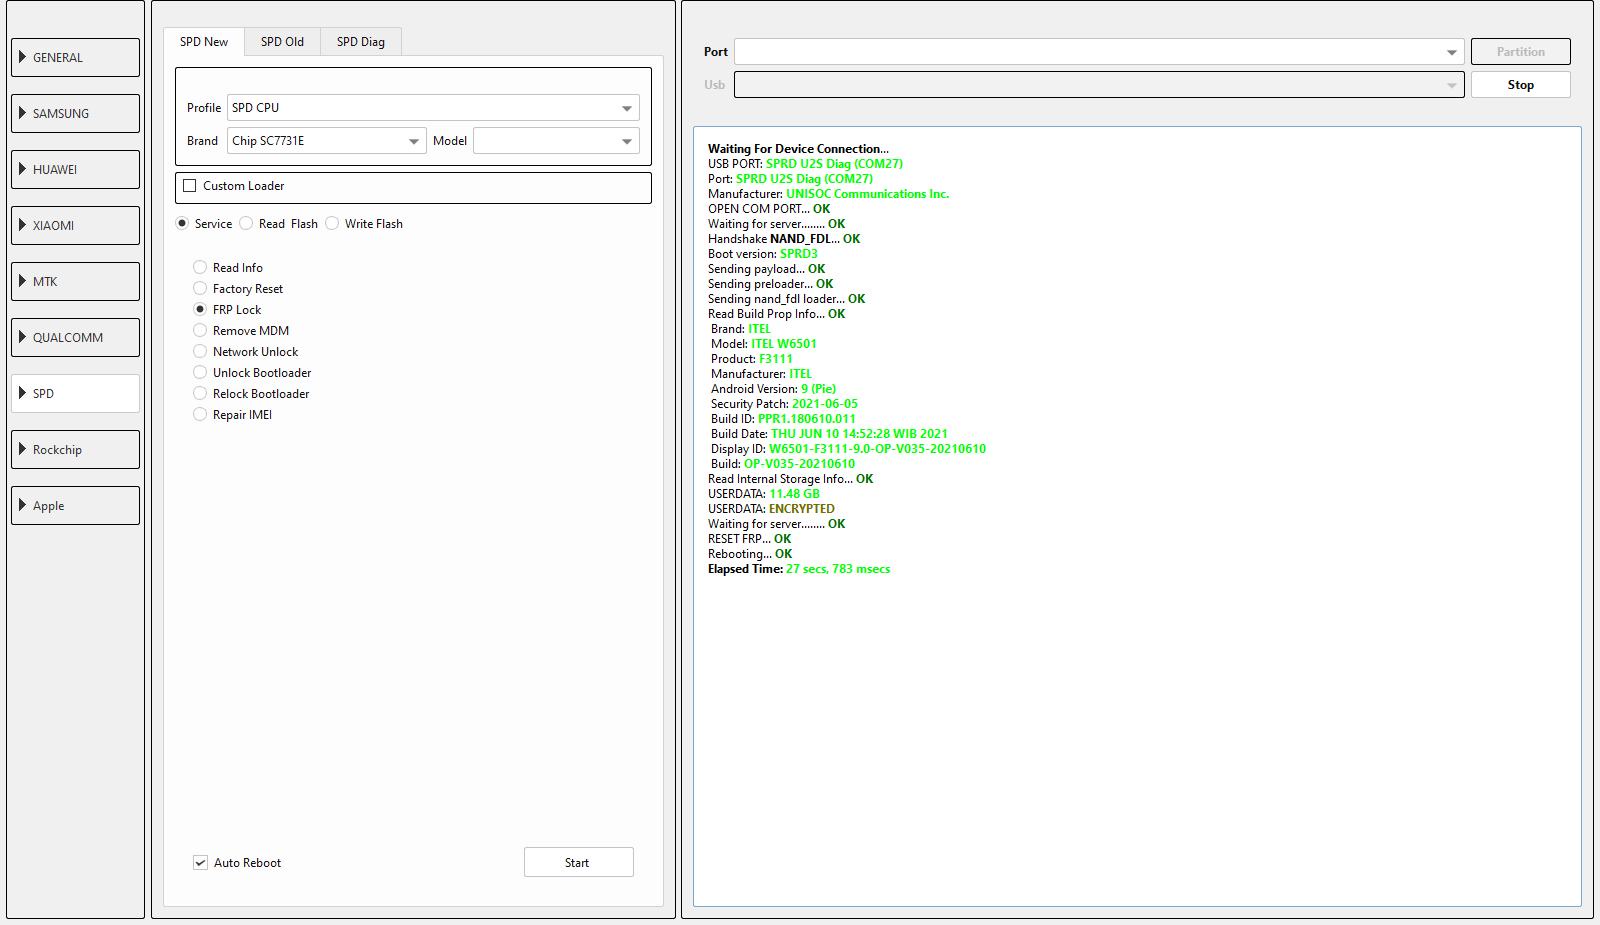Click the Stop button
The image size is (1600, 925).
click(1520, 85)
